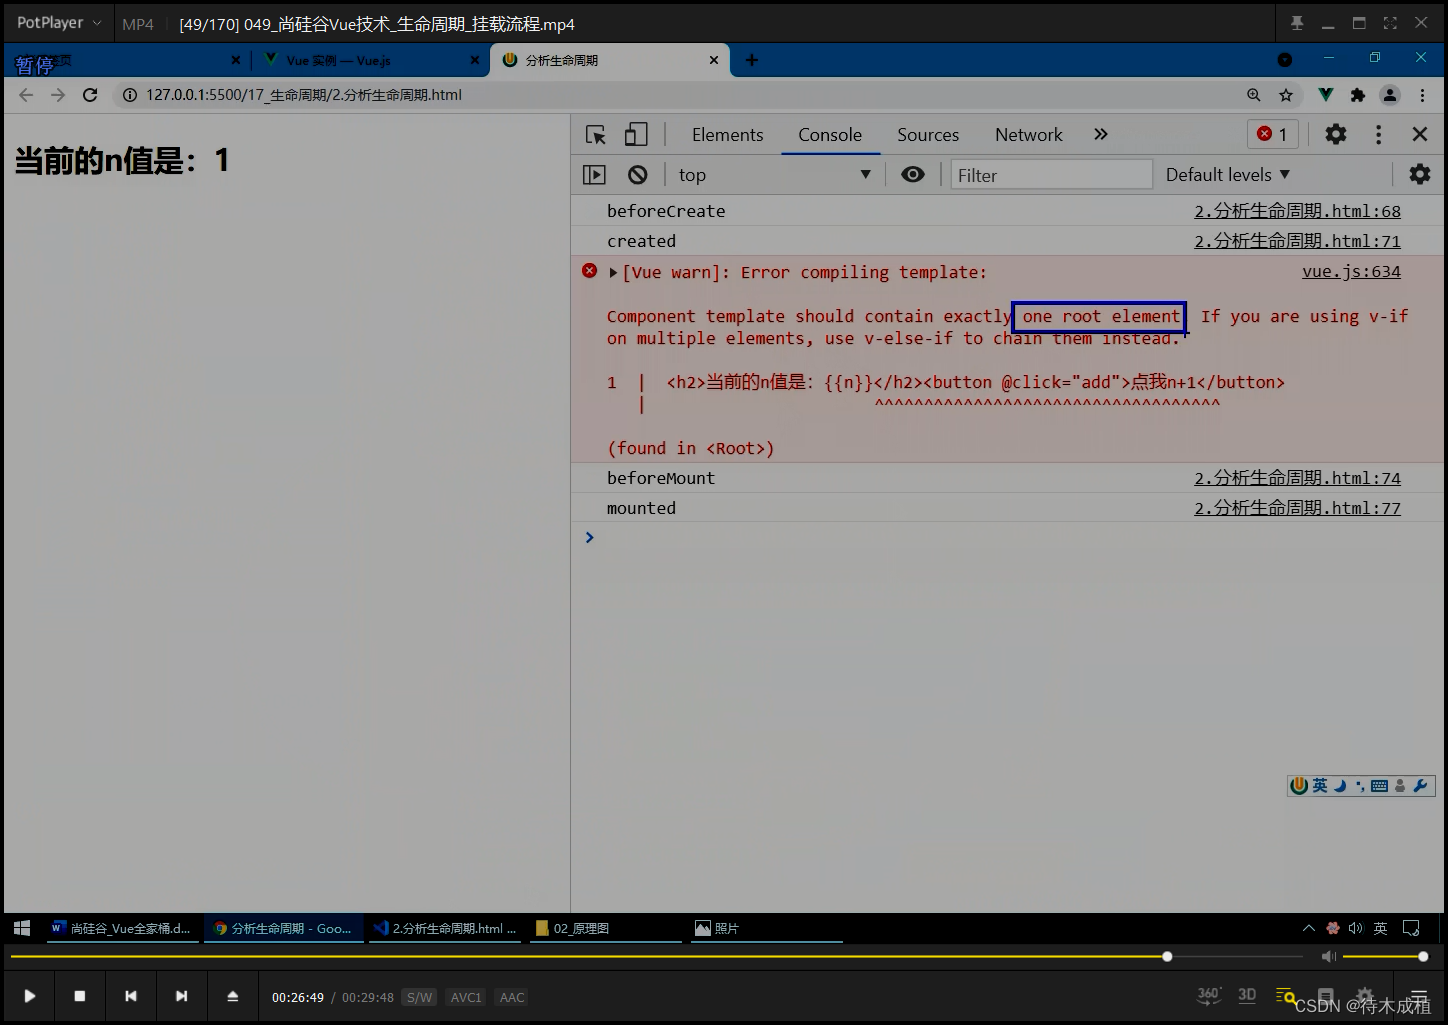Click the AVC1 video codec badge
Screen dimensions: 1448x1025
tap(466, 997)
